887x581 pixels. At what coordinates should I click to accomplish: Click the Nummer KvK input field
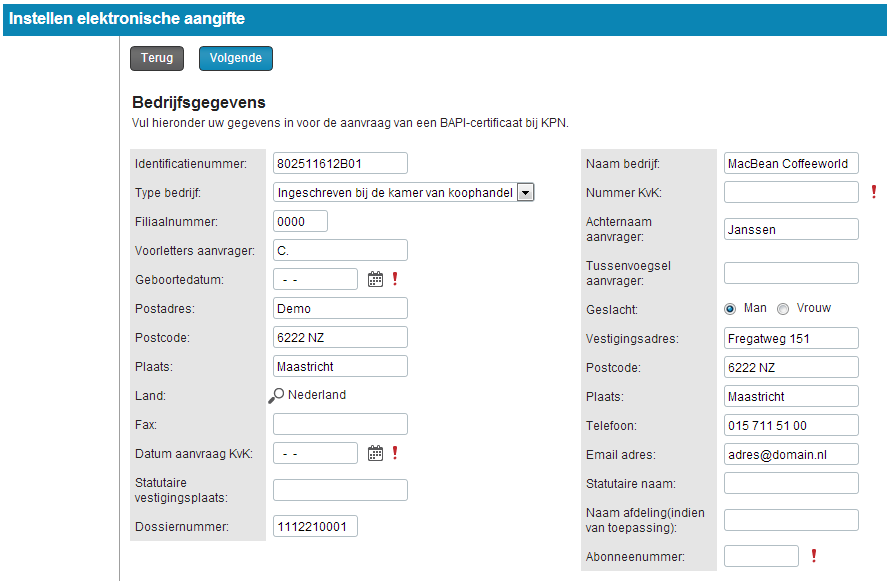(x=791, y=192)
